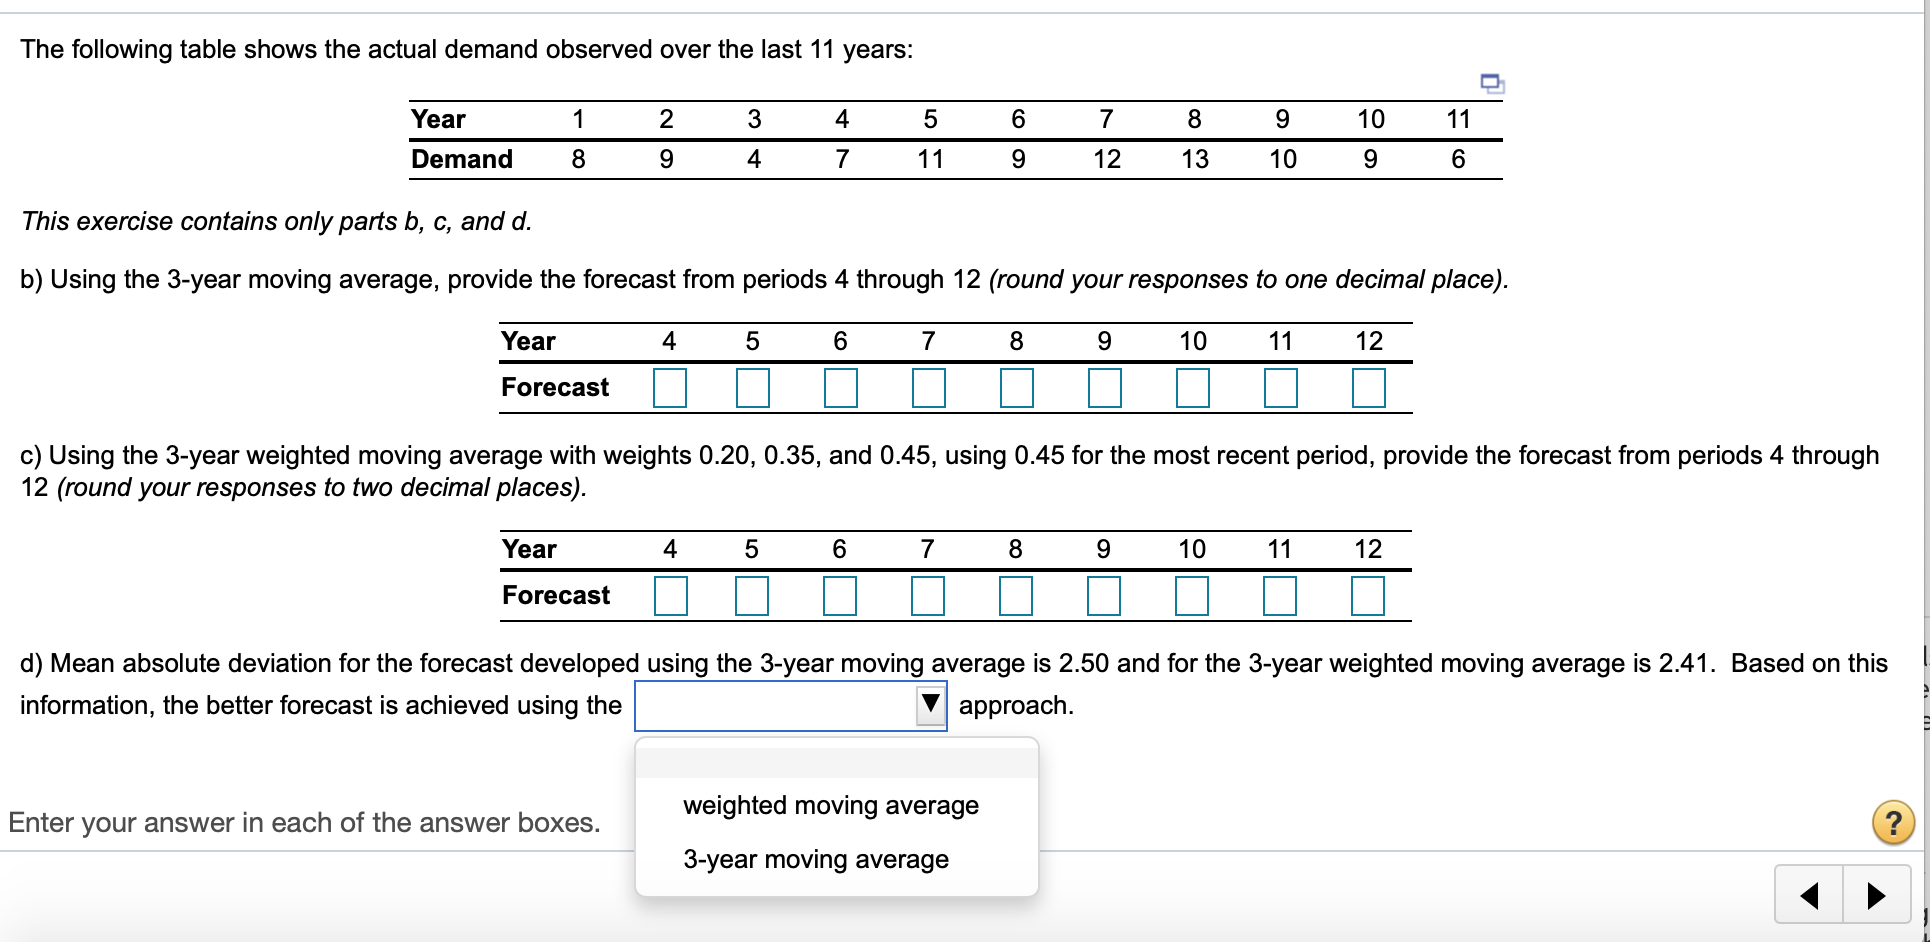Click the forecast box for year 9 in part b
Screen dimensions: 1930x942
pos(1104,388)
